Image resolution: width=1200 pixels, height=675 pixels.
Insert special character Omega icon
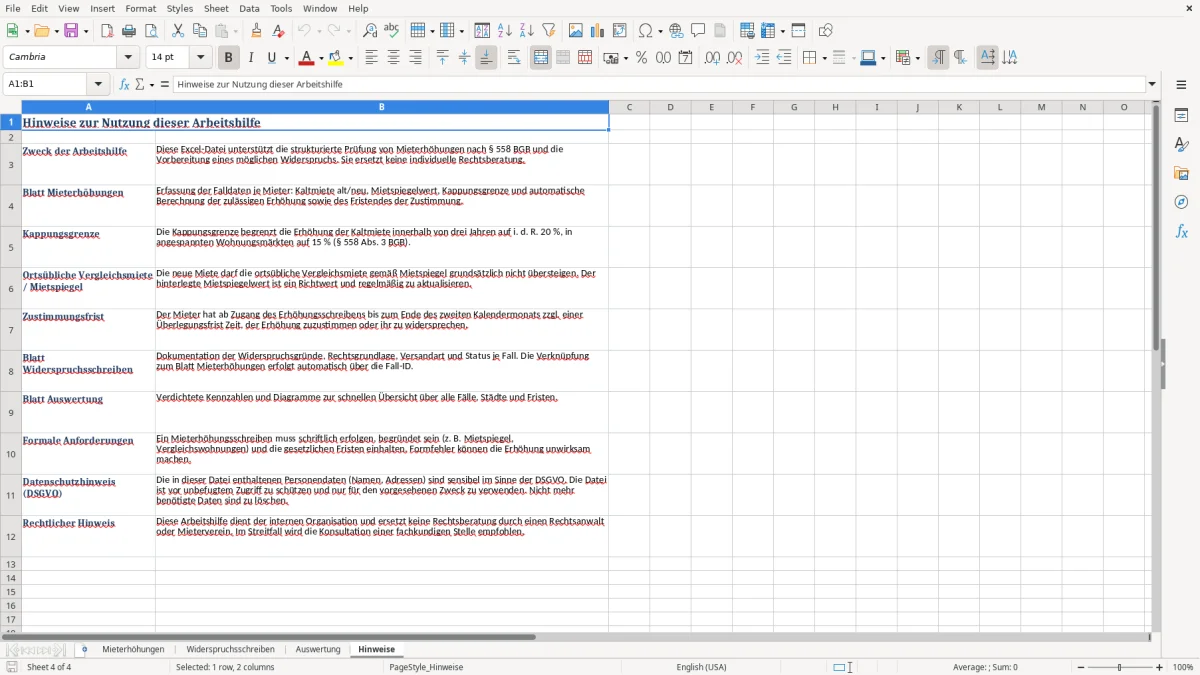coord(645,31)
